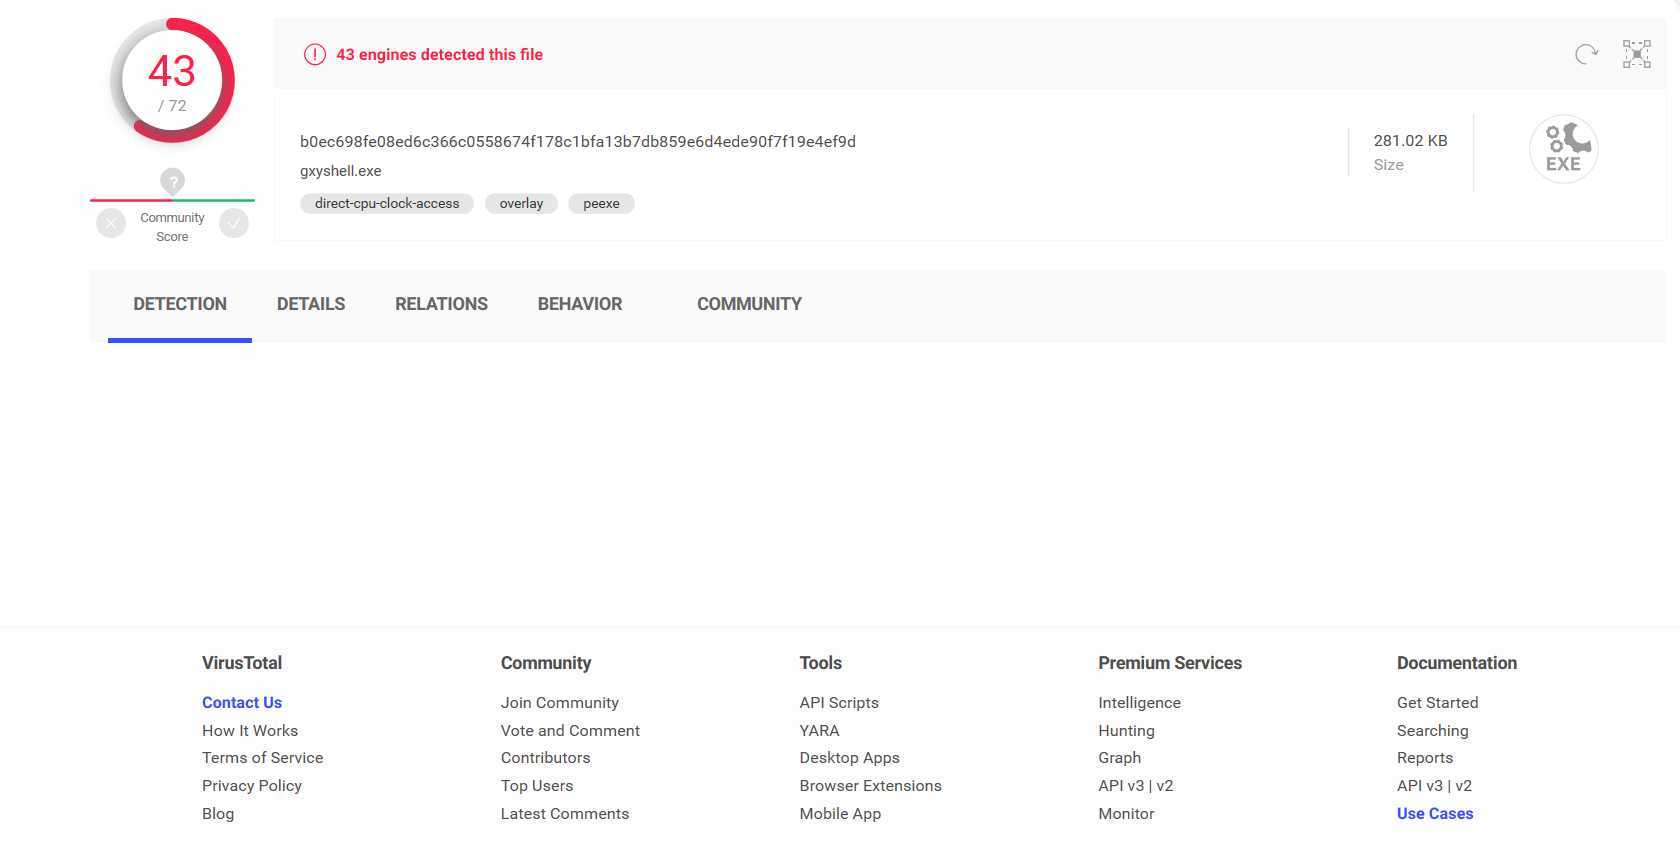Screen dimensions: 1680x846
Task: Open the Intelligence premium link
Action: (1139, 702)
